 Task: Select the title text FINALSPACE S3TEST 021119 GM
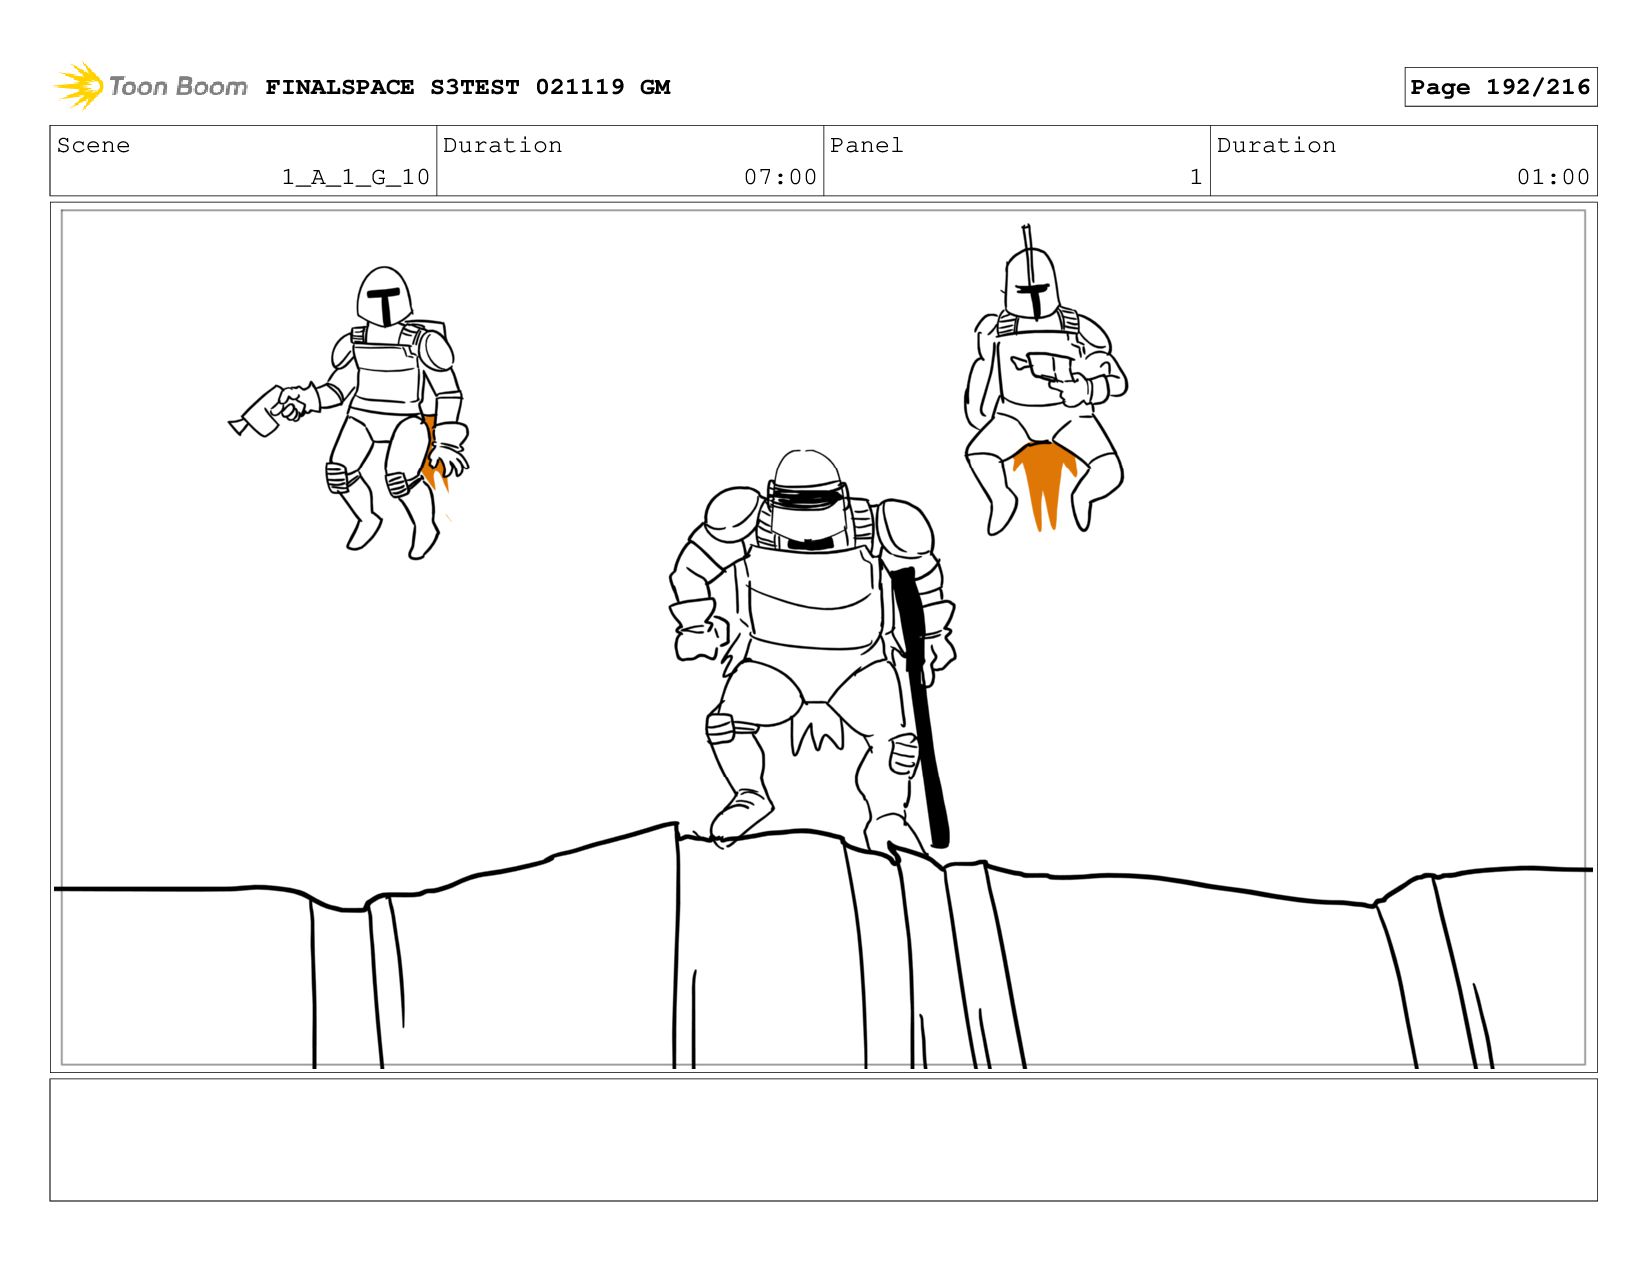pyautogui.click(x=468, y=87)
